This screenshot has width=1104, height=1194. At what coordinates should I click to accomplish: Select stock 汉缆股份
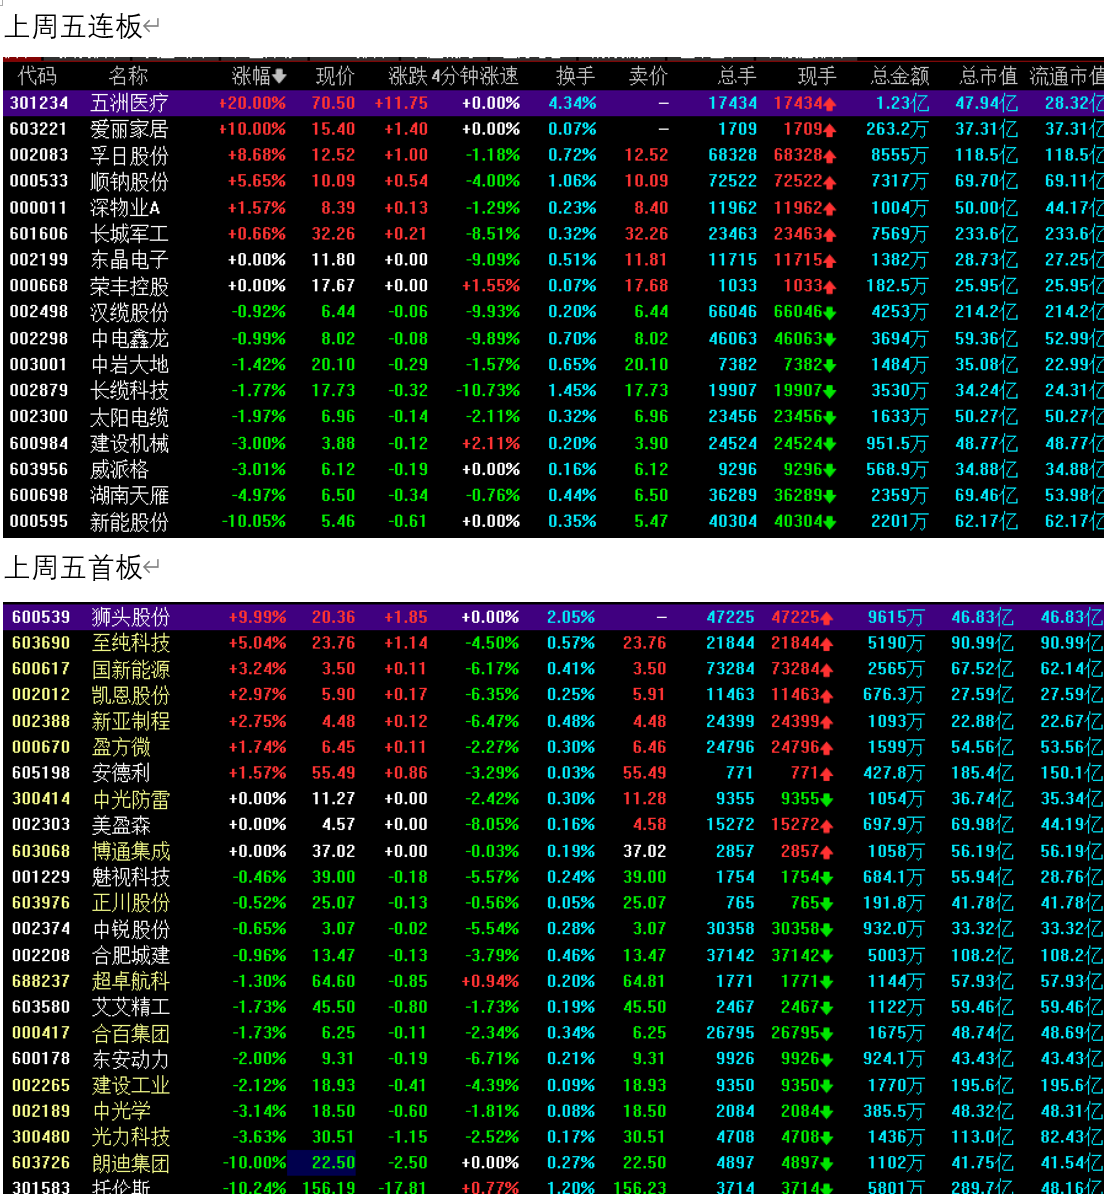[129, 312]
